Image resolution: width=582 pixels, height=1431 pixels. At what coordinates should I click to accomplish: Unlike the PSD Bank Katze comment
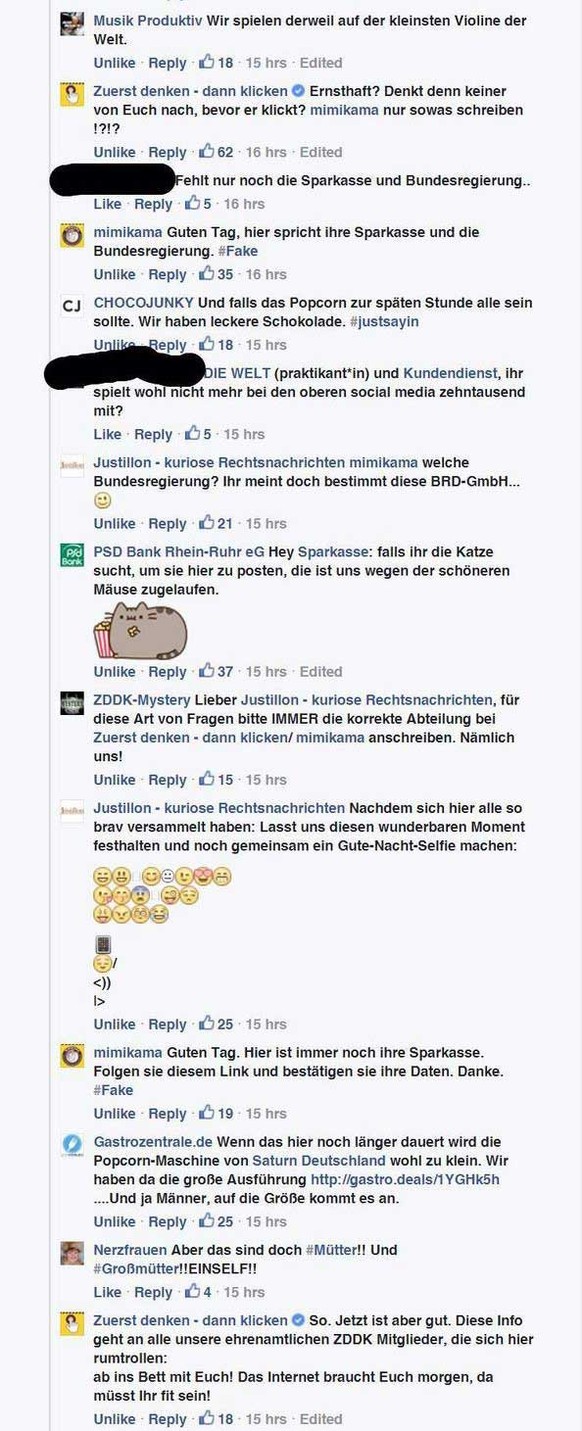point(115,672)
